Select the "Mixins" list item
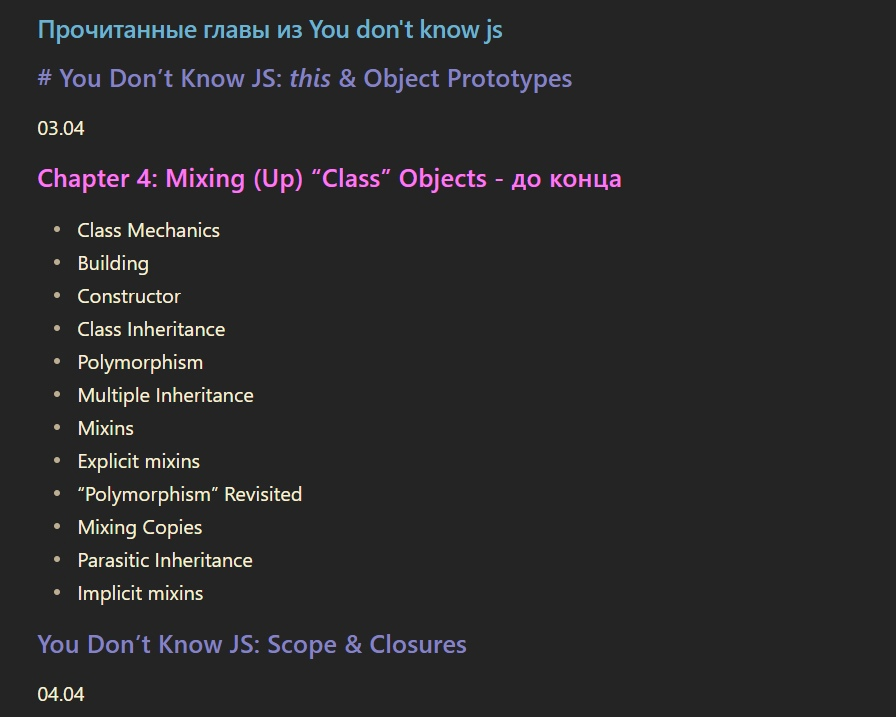 (x=105, y=428)
